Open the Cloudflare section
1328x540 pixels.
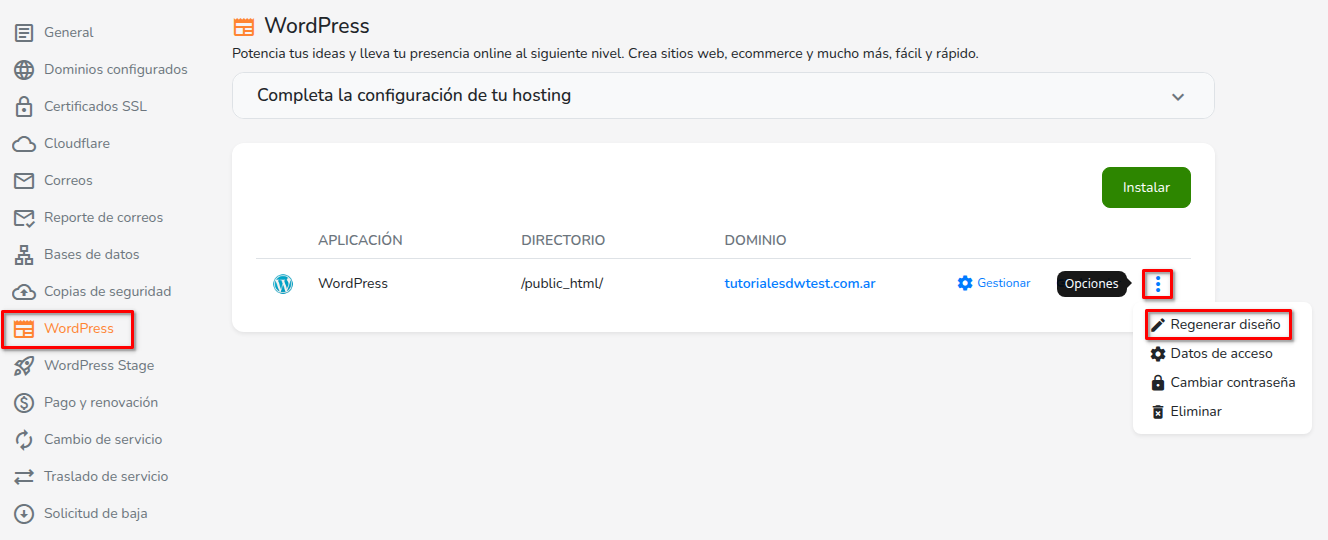(77, 144)
